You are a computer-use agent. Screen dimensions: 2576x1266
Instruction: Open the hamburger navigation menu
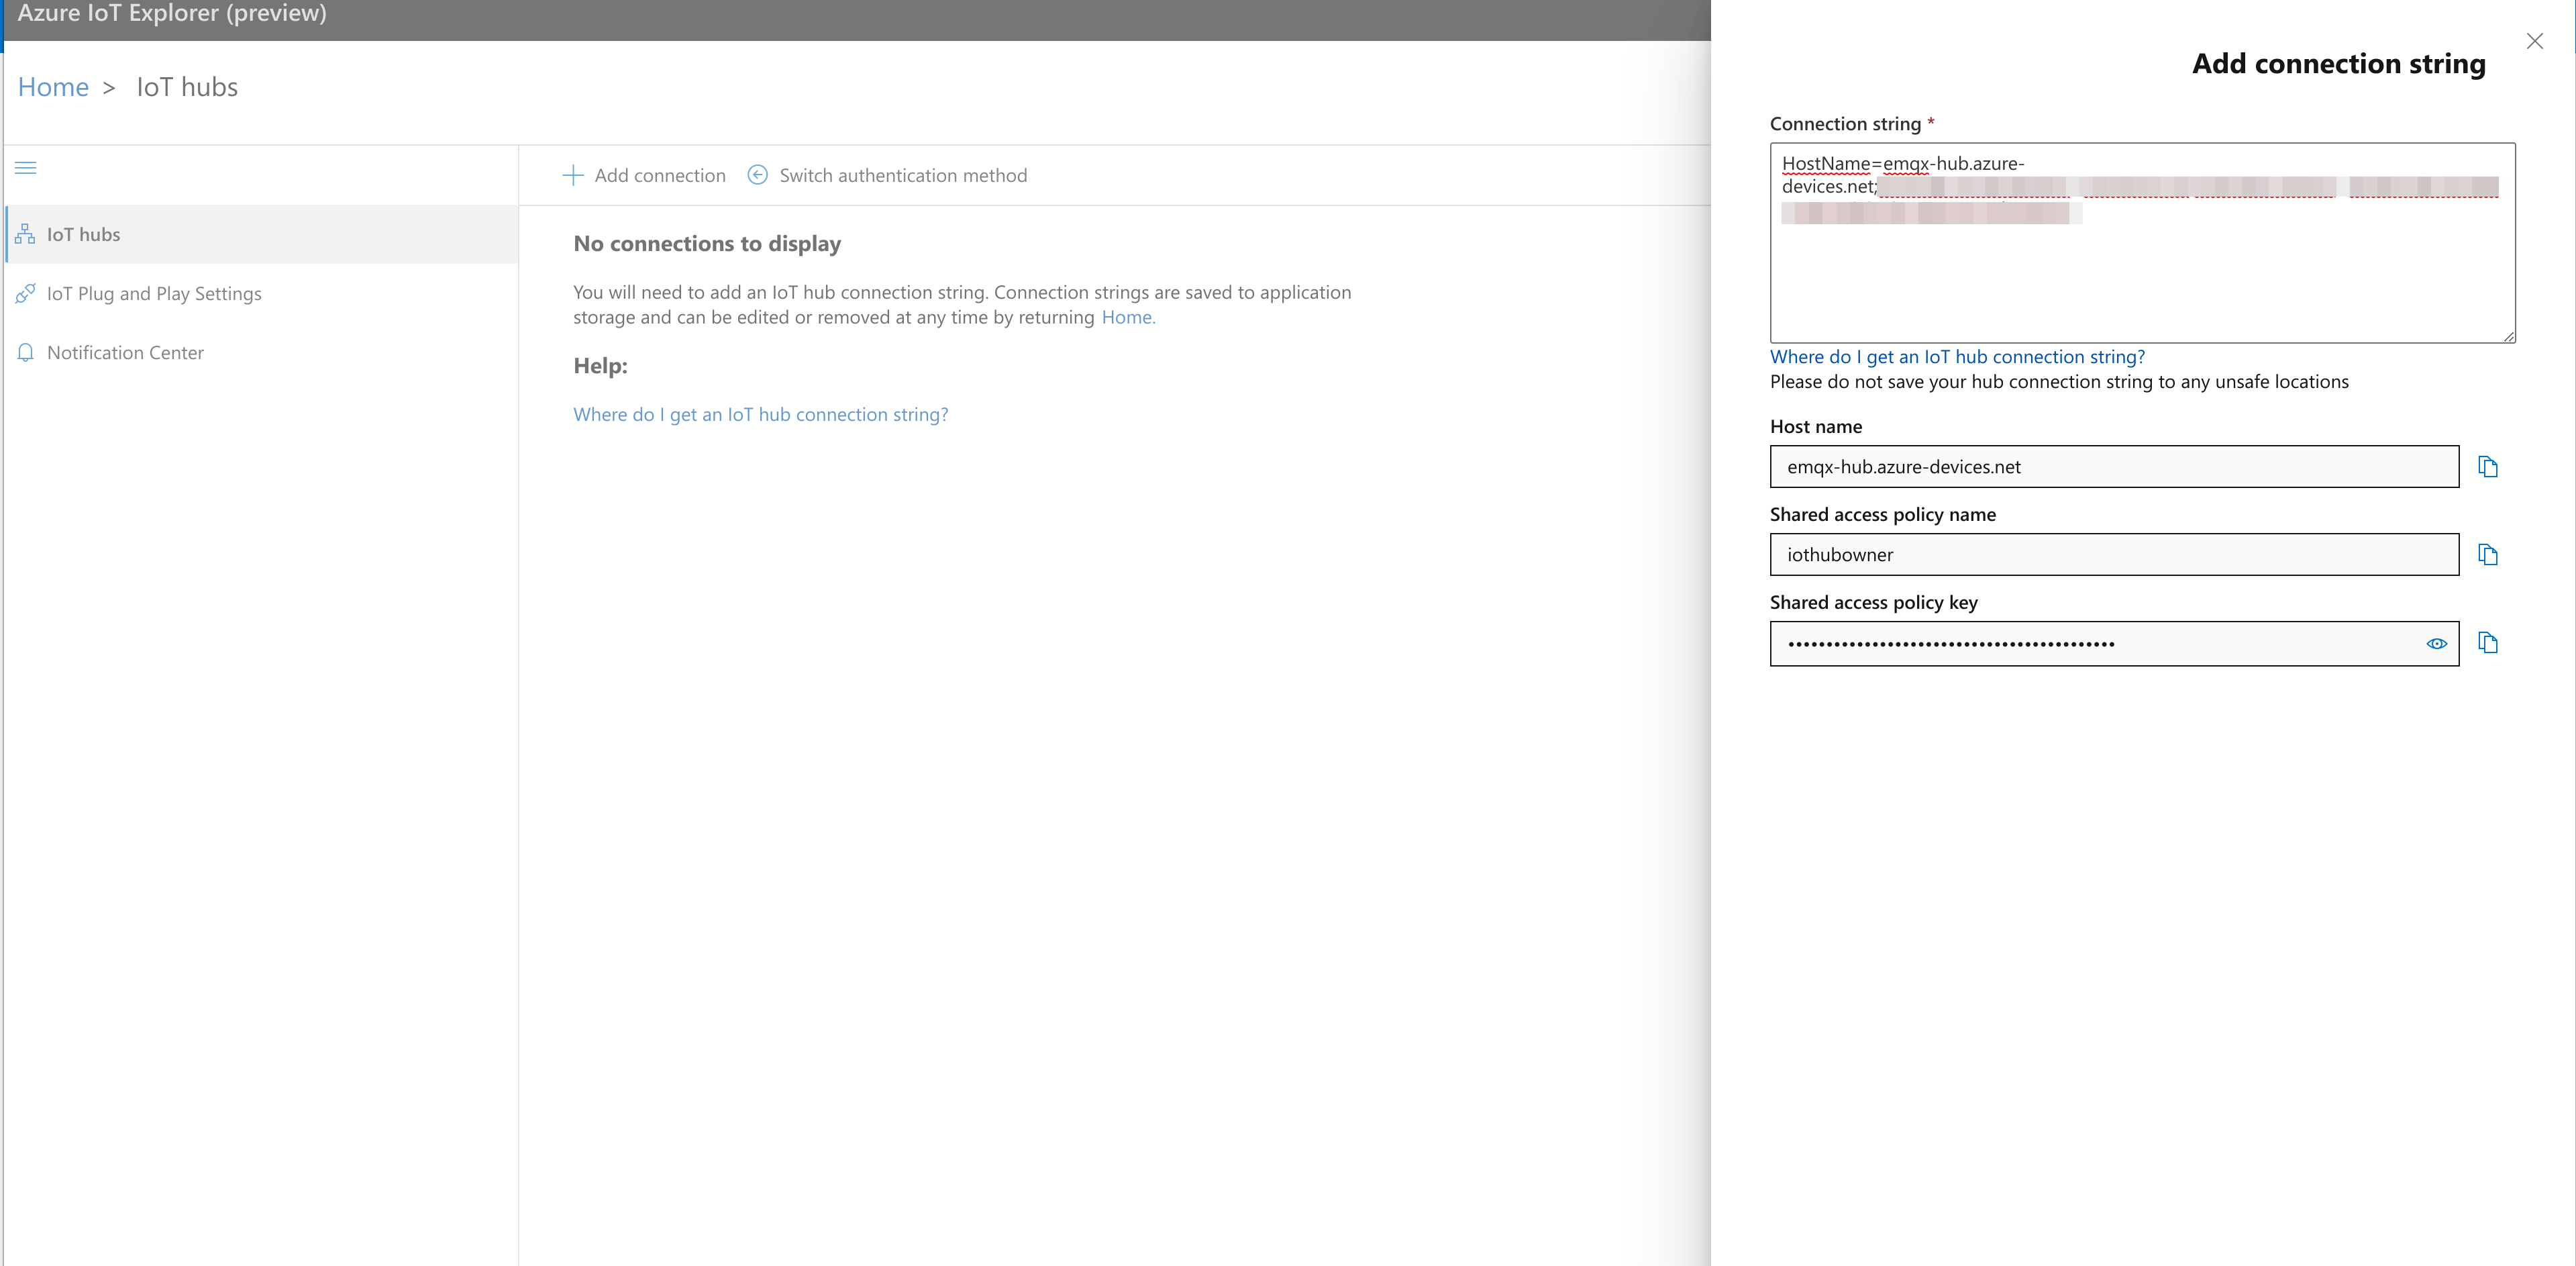pos(25,167)
